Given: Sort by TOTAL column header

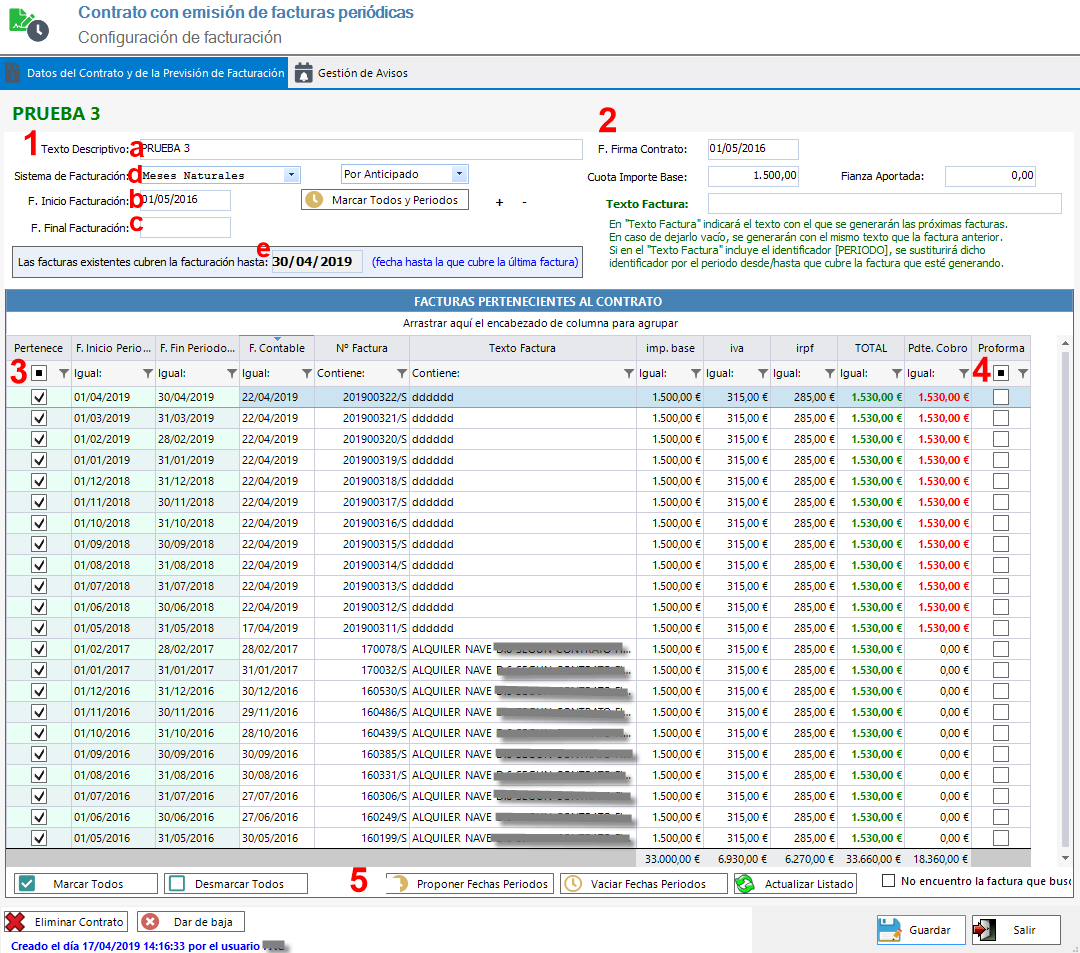Looking at the screenshot, I should coord(871,348).
